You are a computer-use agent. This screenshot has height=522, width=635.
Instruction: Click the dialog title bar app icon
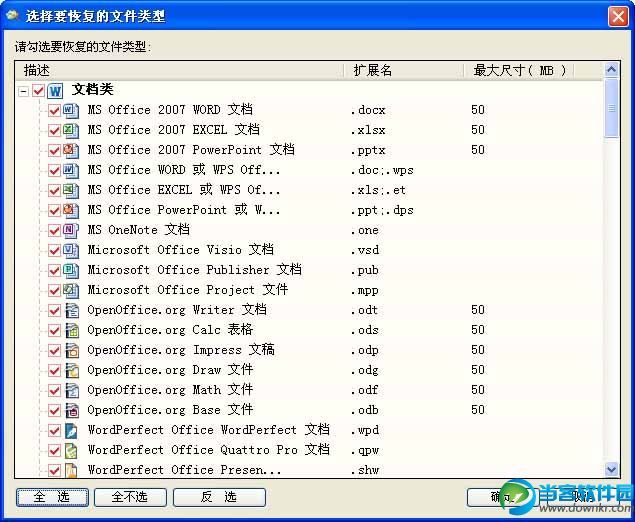pos(13,15)
